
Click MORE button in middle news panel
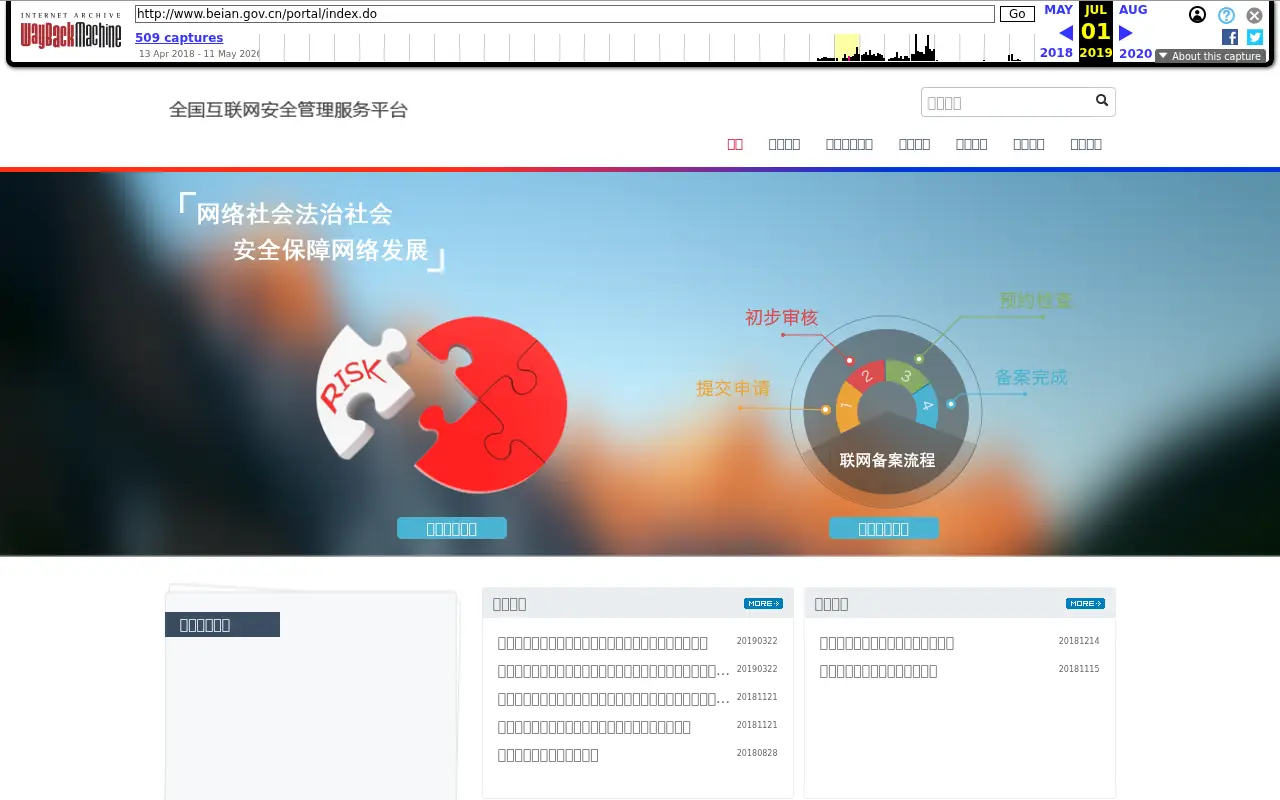(x=763, y=603)
